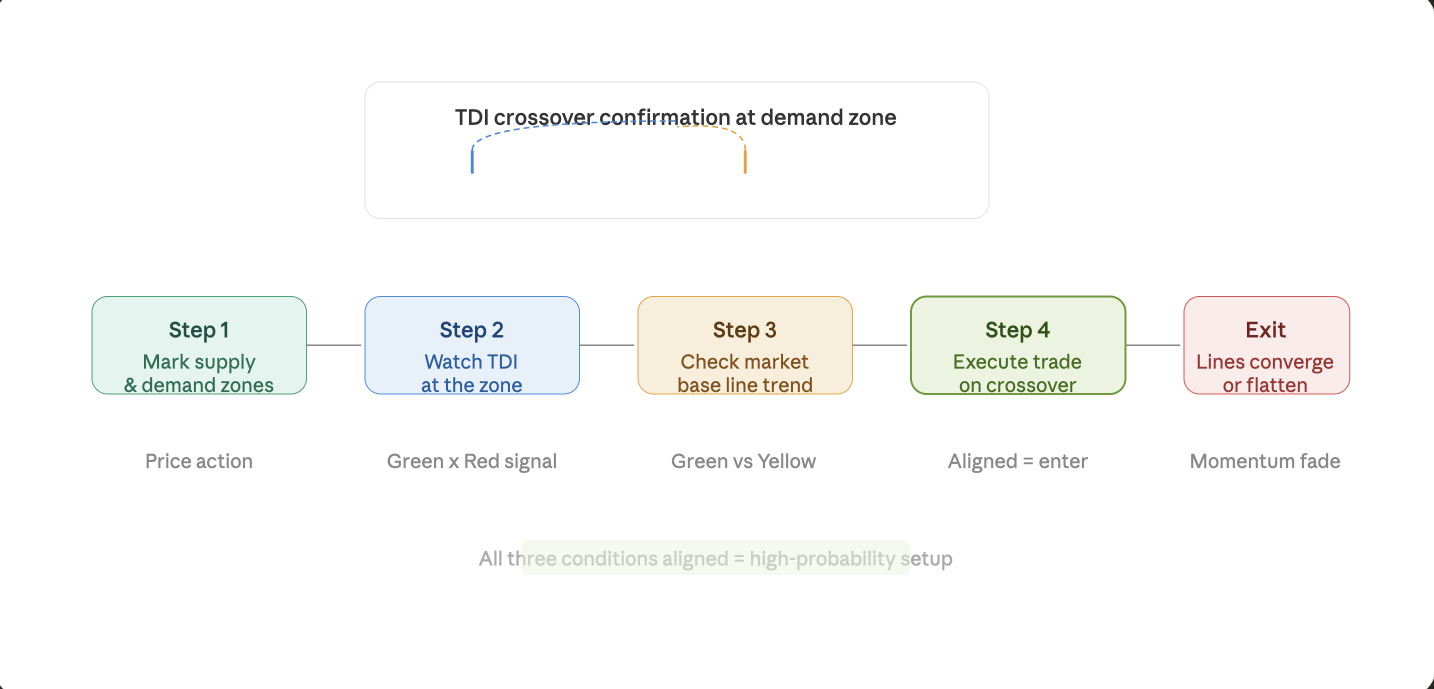Select the Step 4 Execute trade box
The image size is (1434, 689).
coord(1018,345)
